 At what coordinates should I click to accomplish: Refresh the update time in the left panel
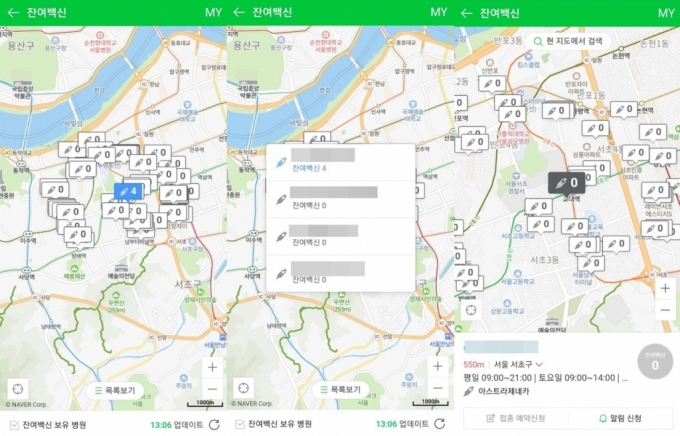(213, 425)
